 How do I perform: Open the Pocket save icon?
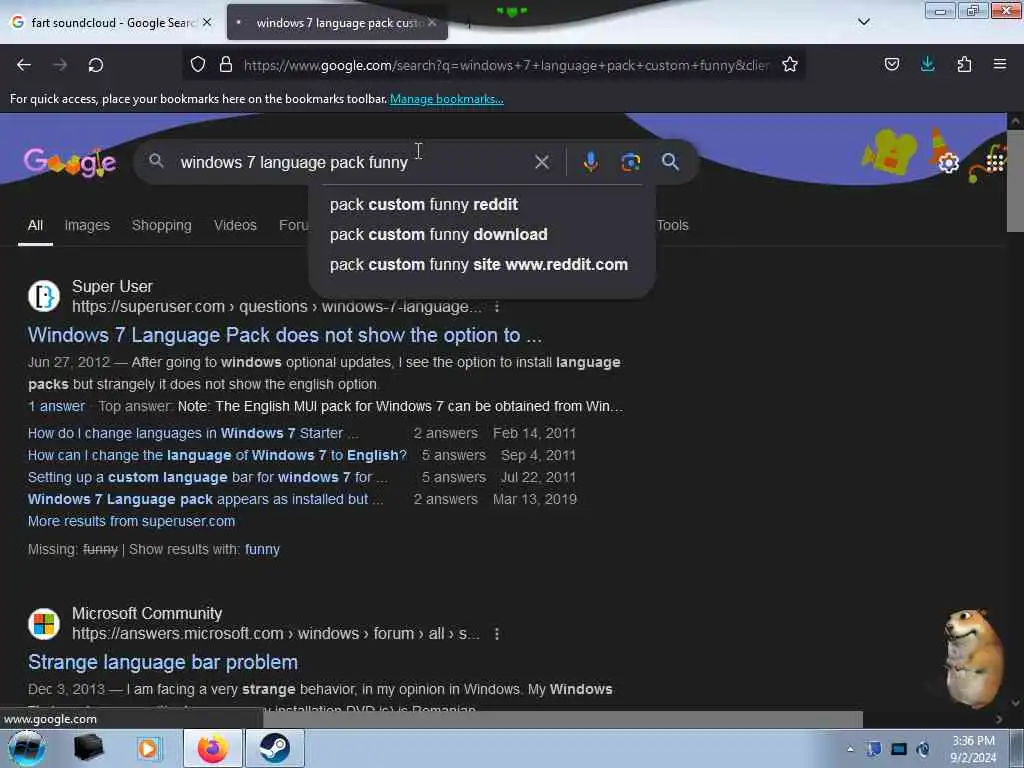click(x=891, y=65)
